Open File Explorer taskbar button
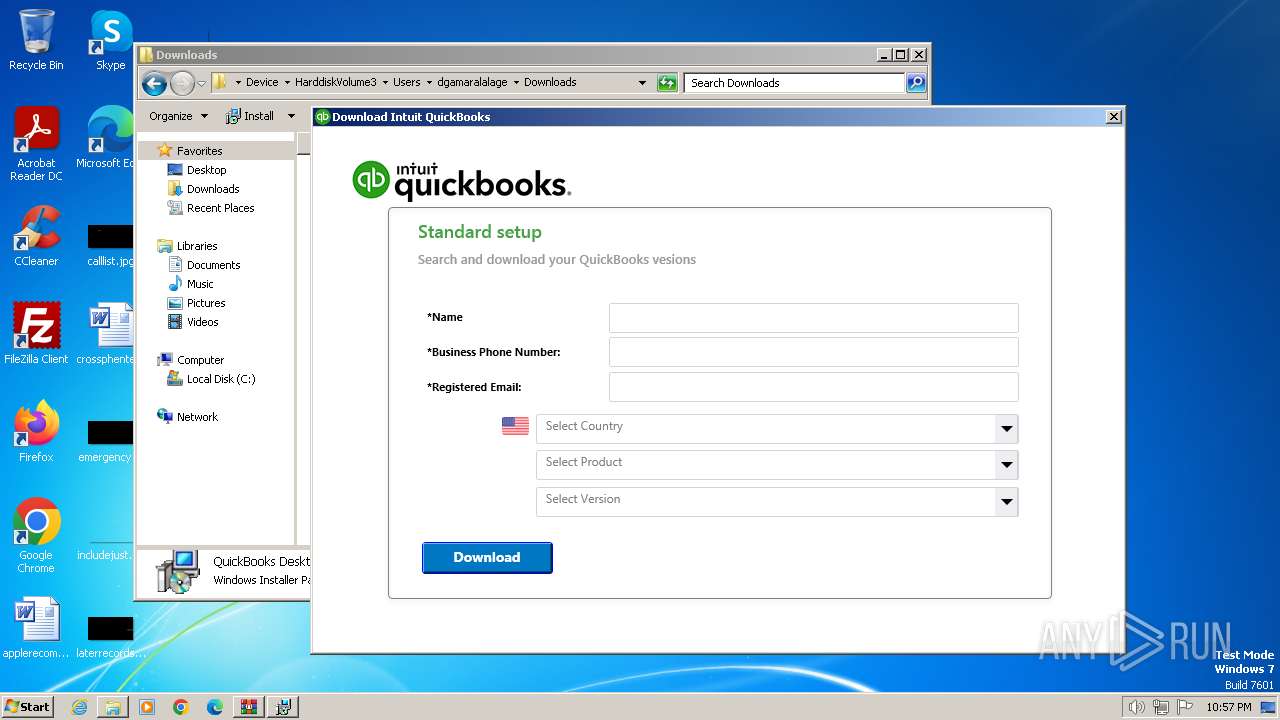Viewport: 1280px width, 720px height. [x=113, y=707]
